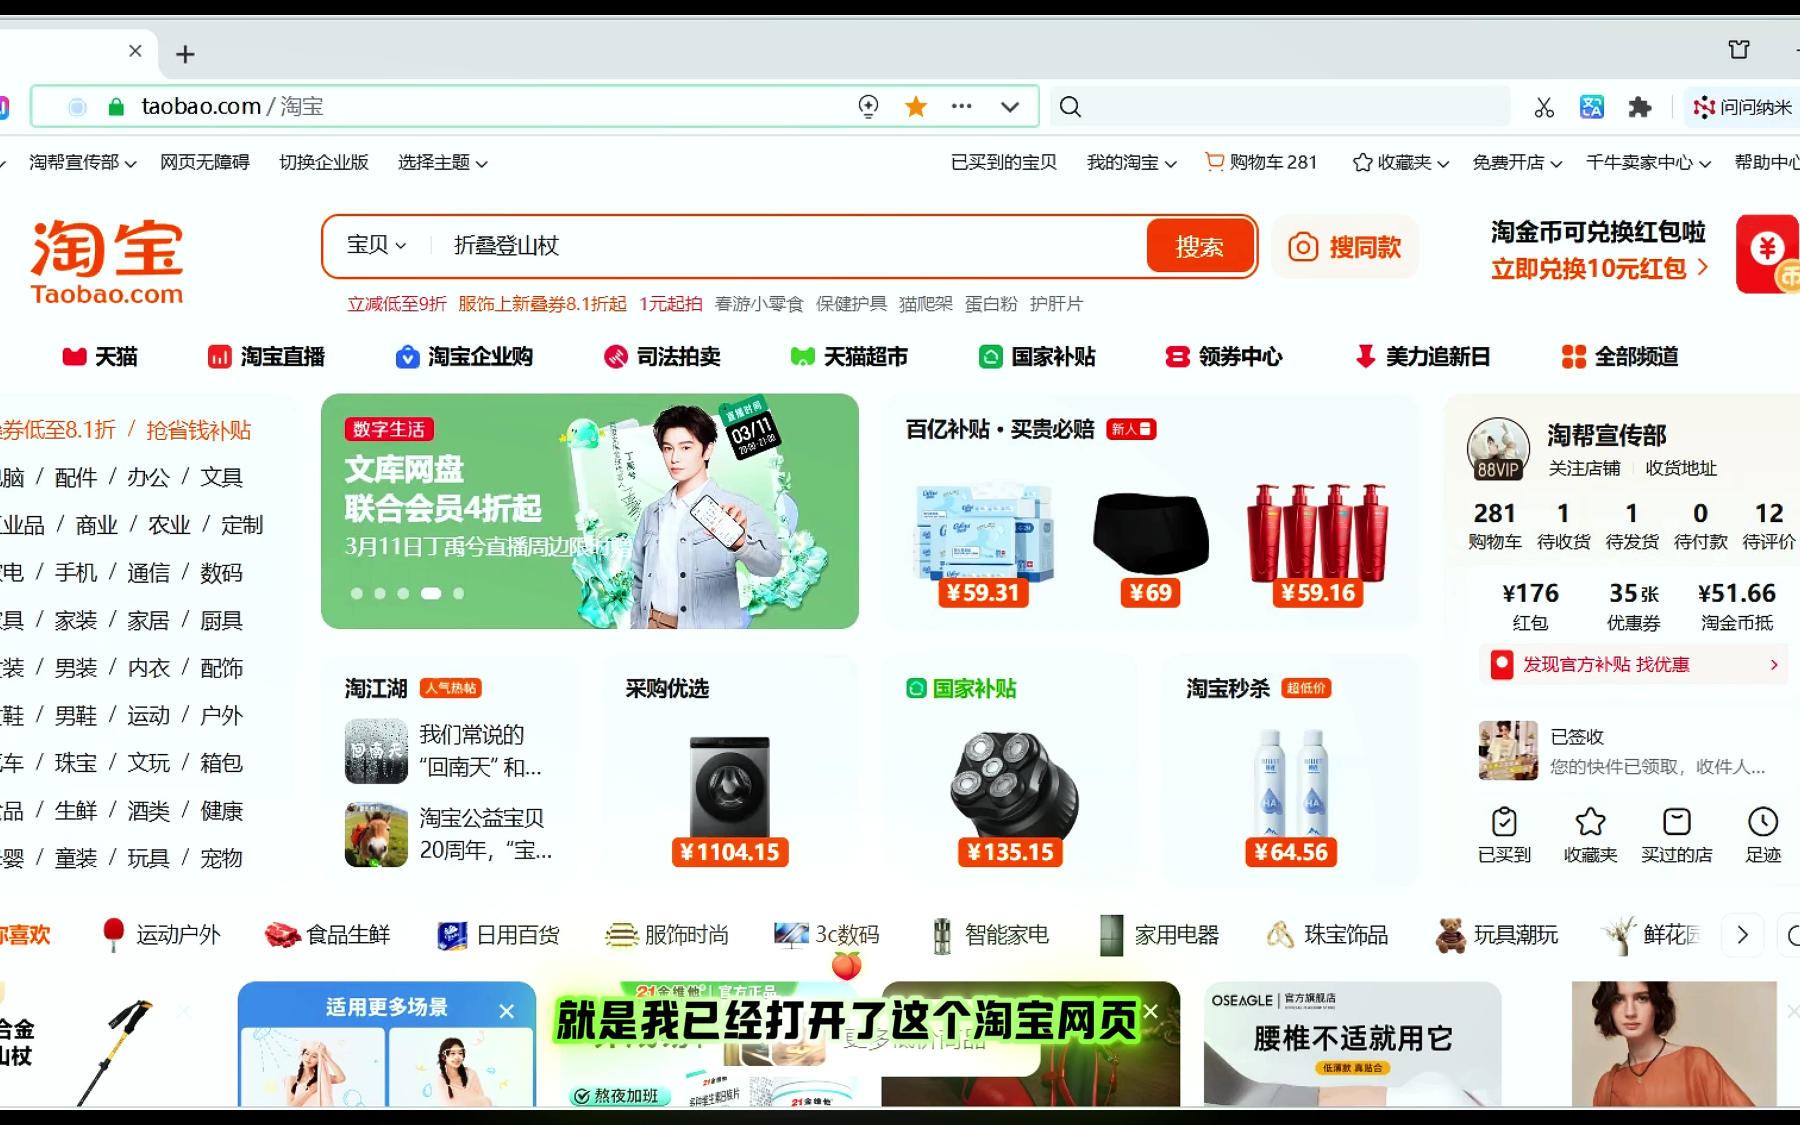
Task: Click the 购物车 281 cart link
Action: click(1261, 163)
